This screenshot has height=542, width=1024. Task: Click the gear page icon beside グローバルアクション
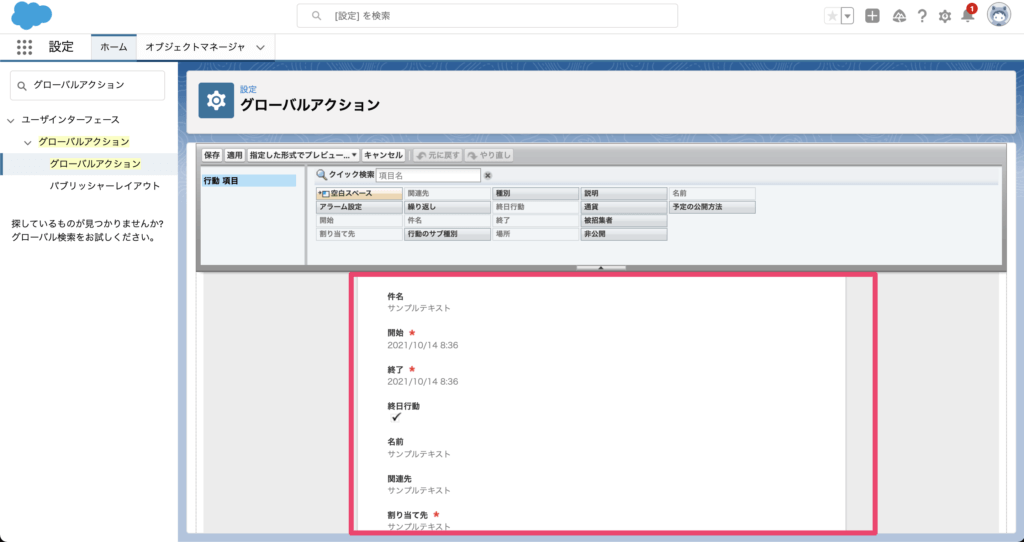216,101
